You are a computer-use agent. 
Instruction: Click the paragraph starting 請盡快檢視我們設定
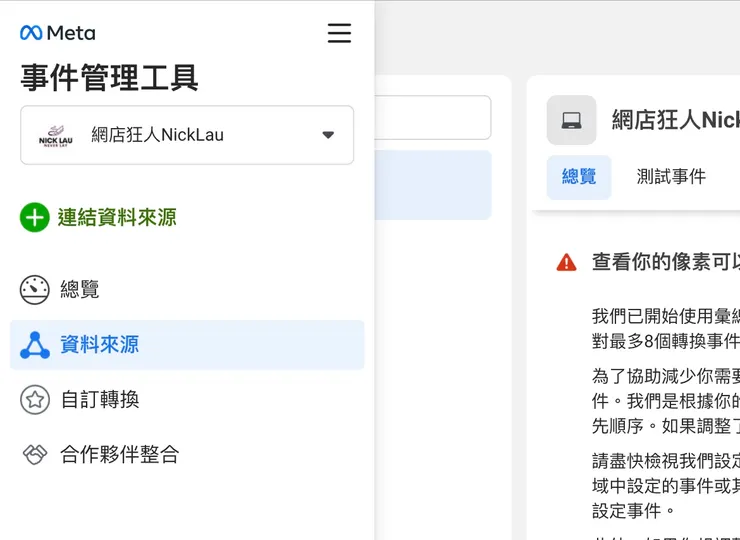pyautogui.click(x=666, y=486)
